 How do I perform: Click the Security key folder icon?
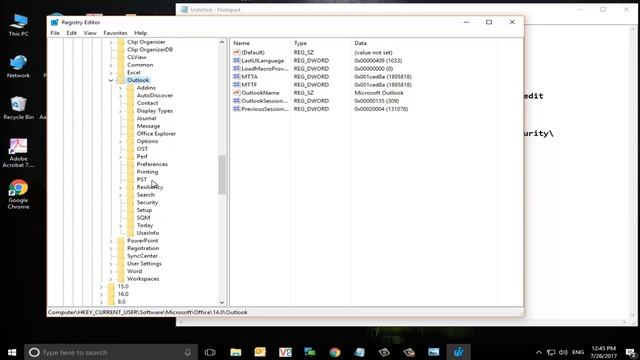[131, 202]
